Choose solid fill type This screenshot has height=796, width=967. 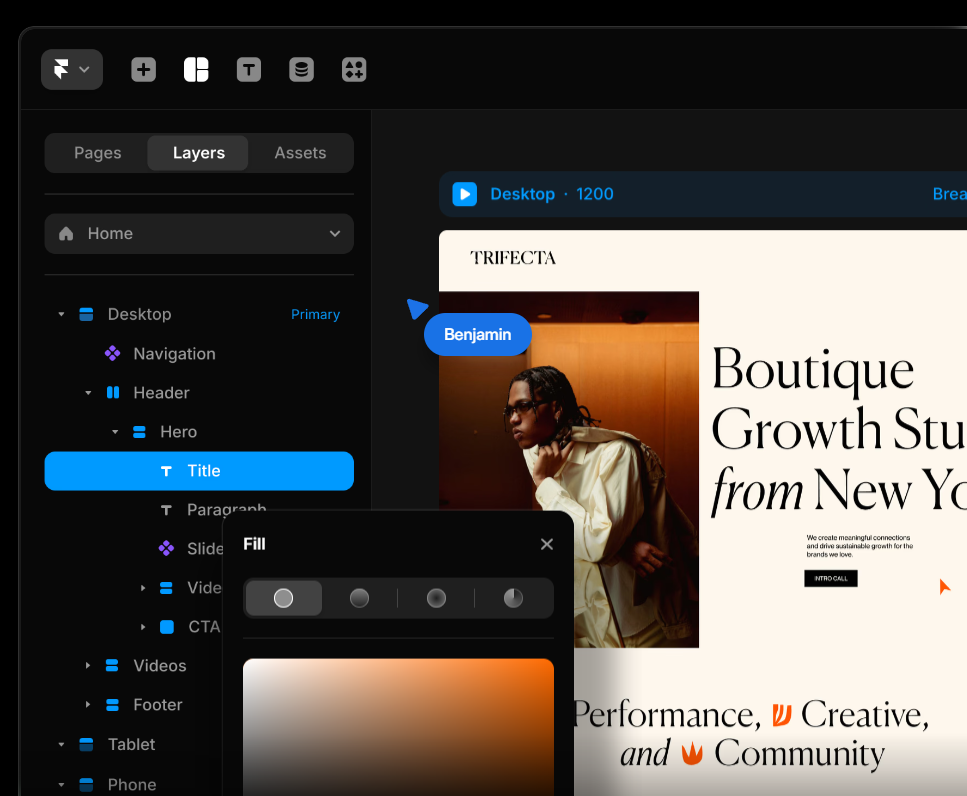[284, 598]
